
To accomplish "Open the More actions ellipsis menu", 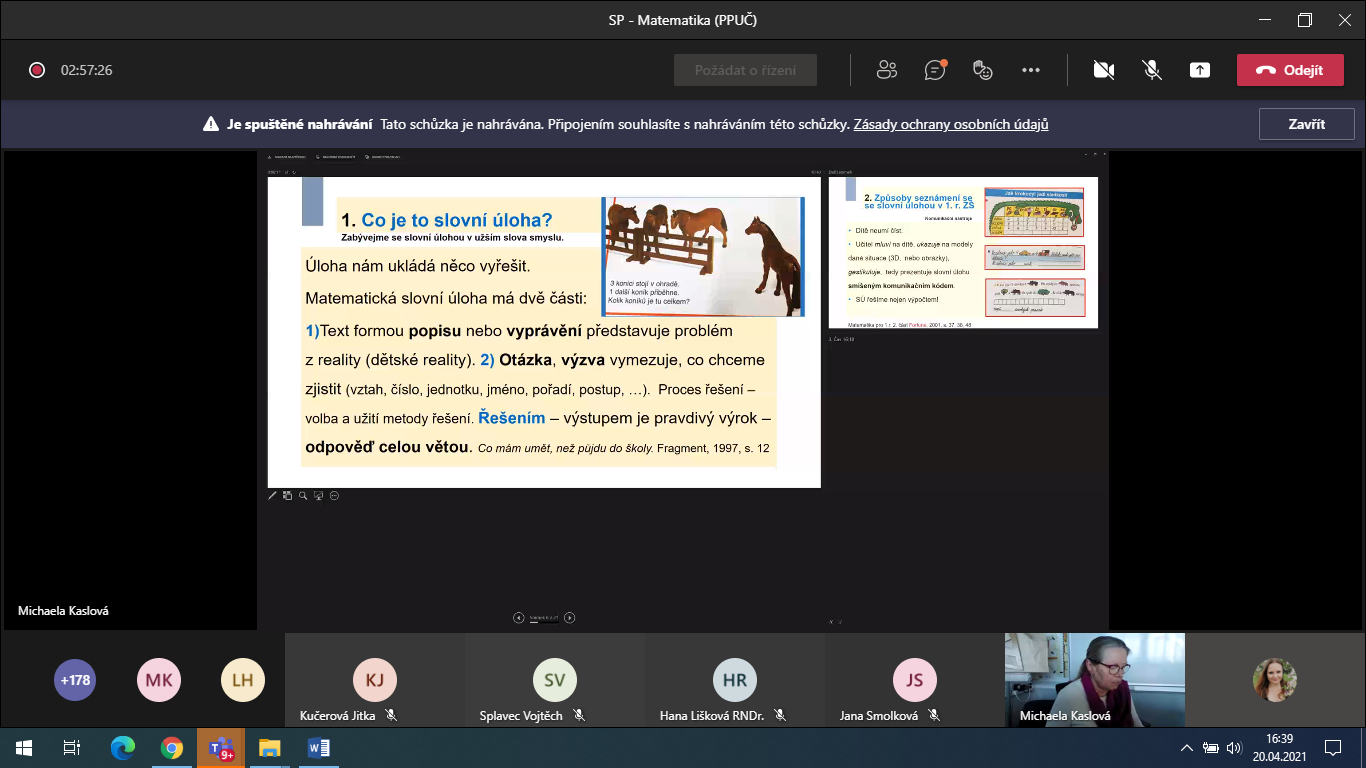I will pyautogui.click(x=1031, y=70).
